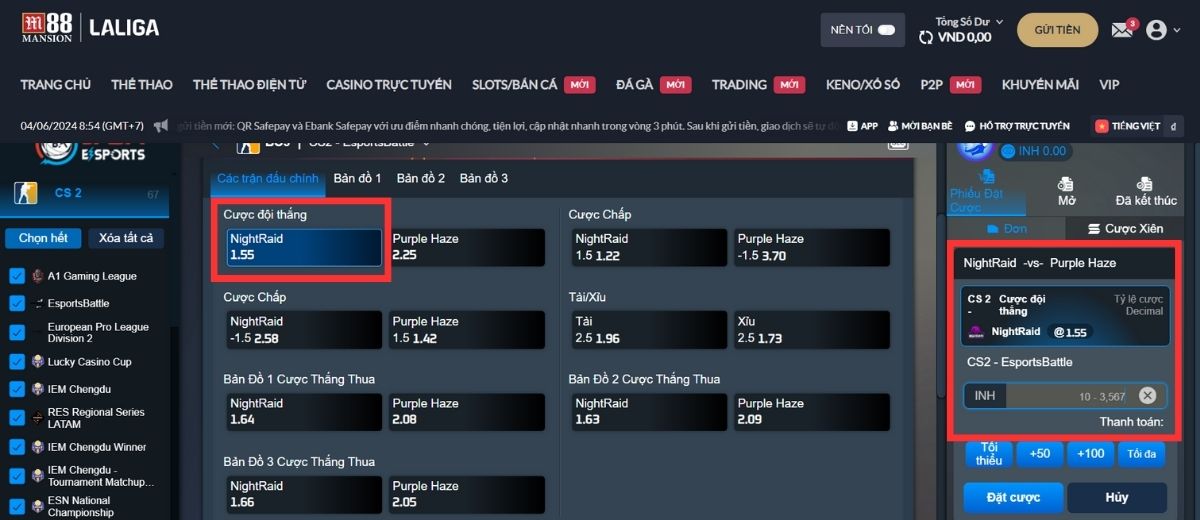This screenshot has width=1200, height=520.
Task: Open the KENO/XỔ SỐ menu
Action: pyautogui.click(x=863, y=85)
